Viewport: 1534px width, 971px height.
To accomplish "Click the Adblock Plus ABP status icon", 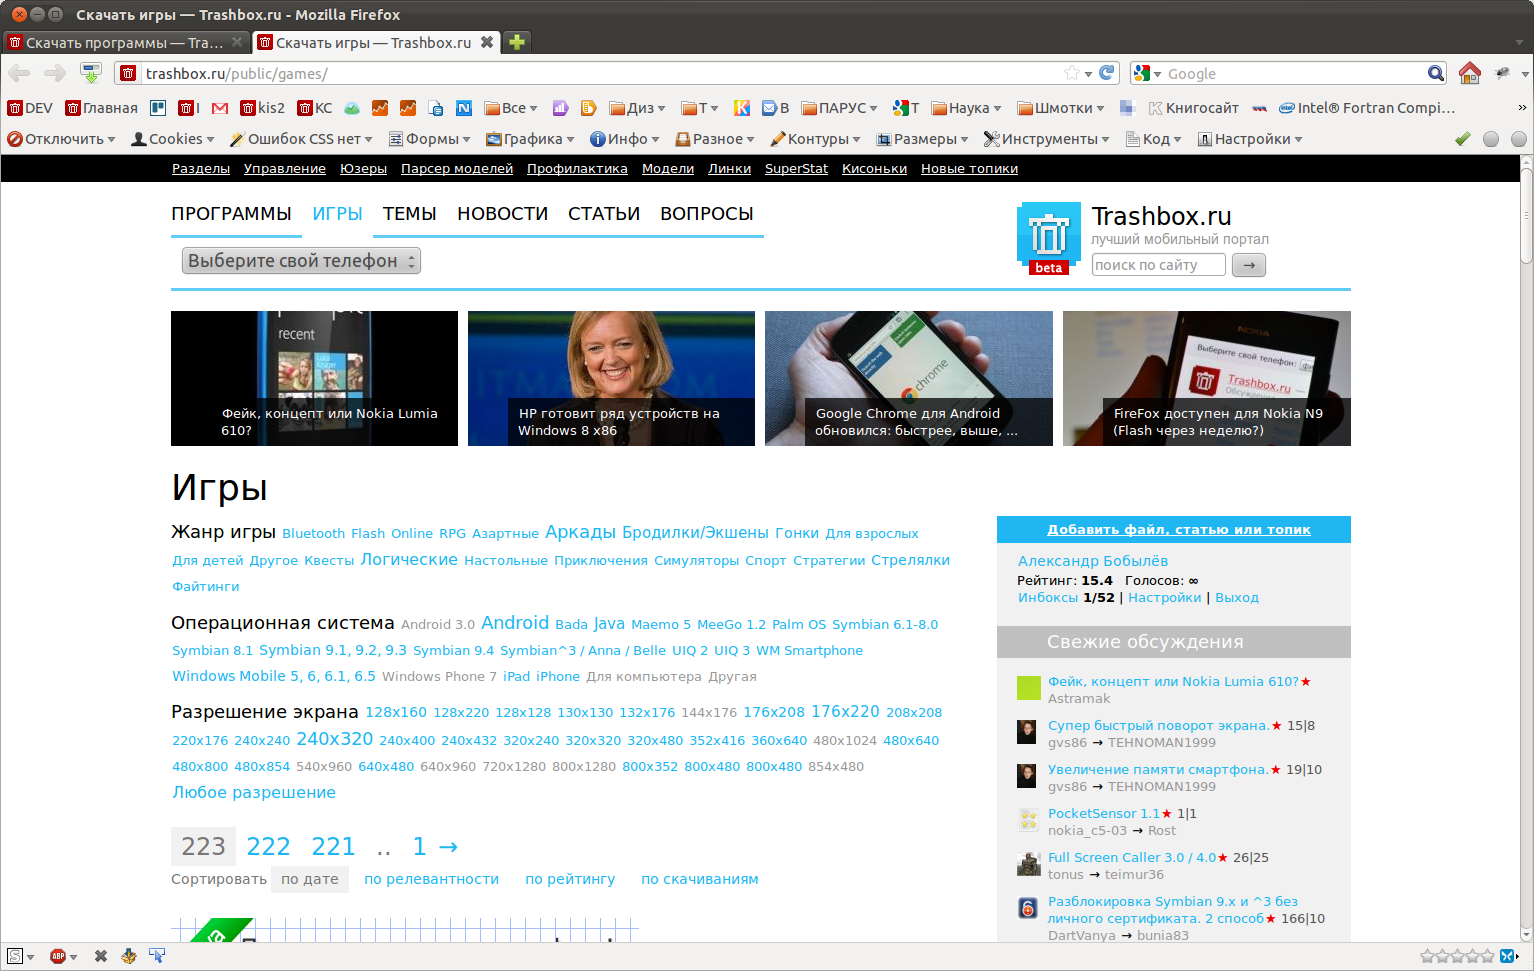I will point(58,956).
